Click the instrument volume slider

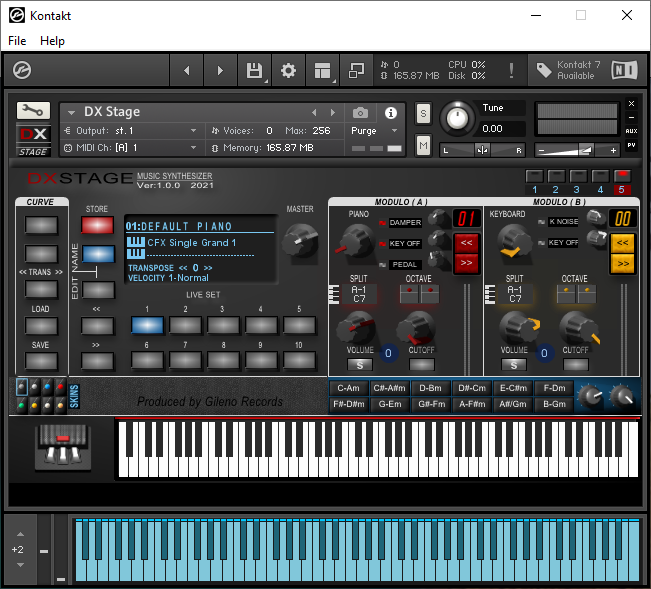(577, 150)
